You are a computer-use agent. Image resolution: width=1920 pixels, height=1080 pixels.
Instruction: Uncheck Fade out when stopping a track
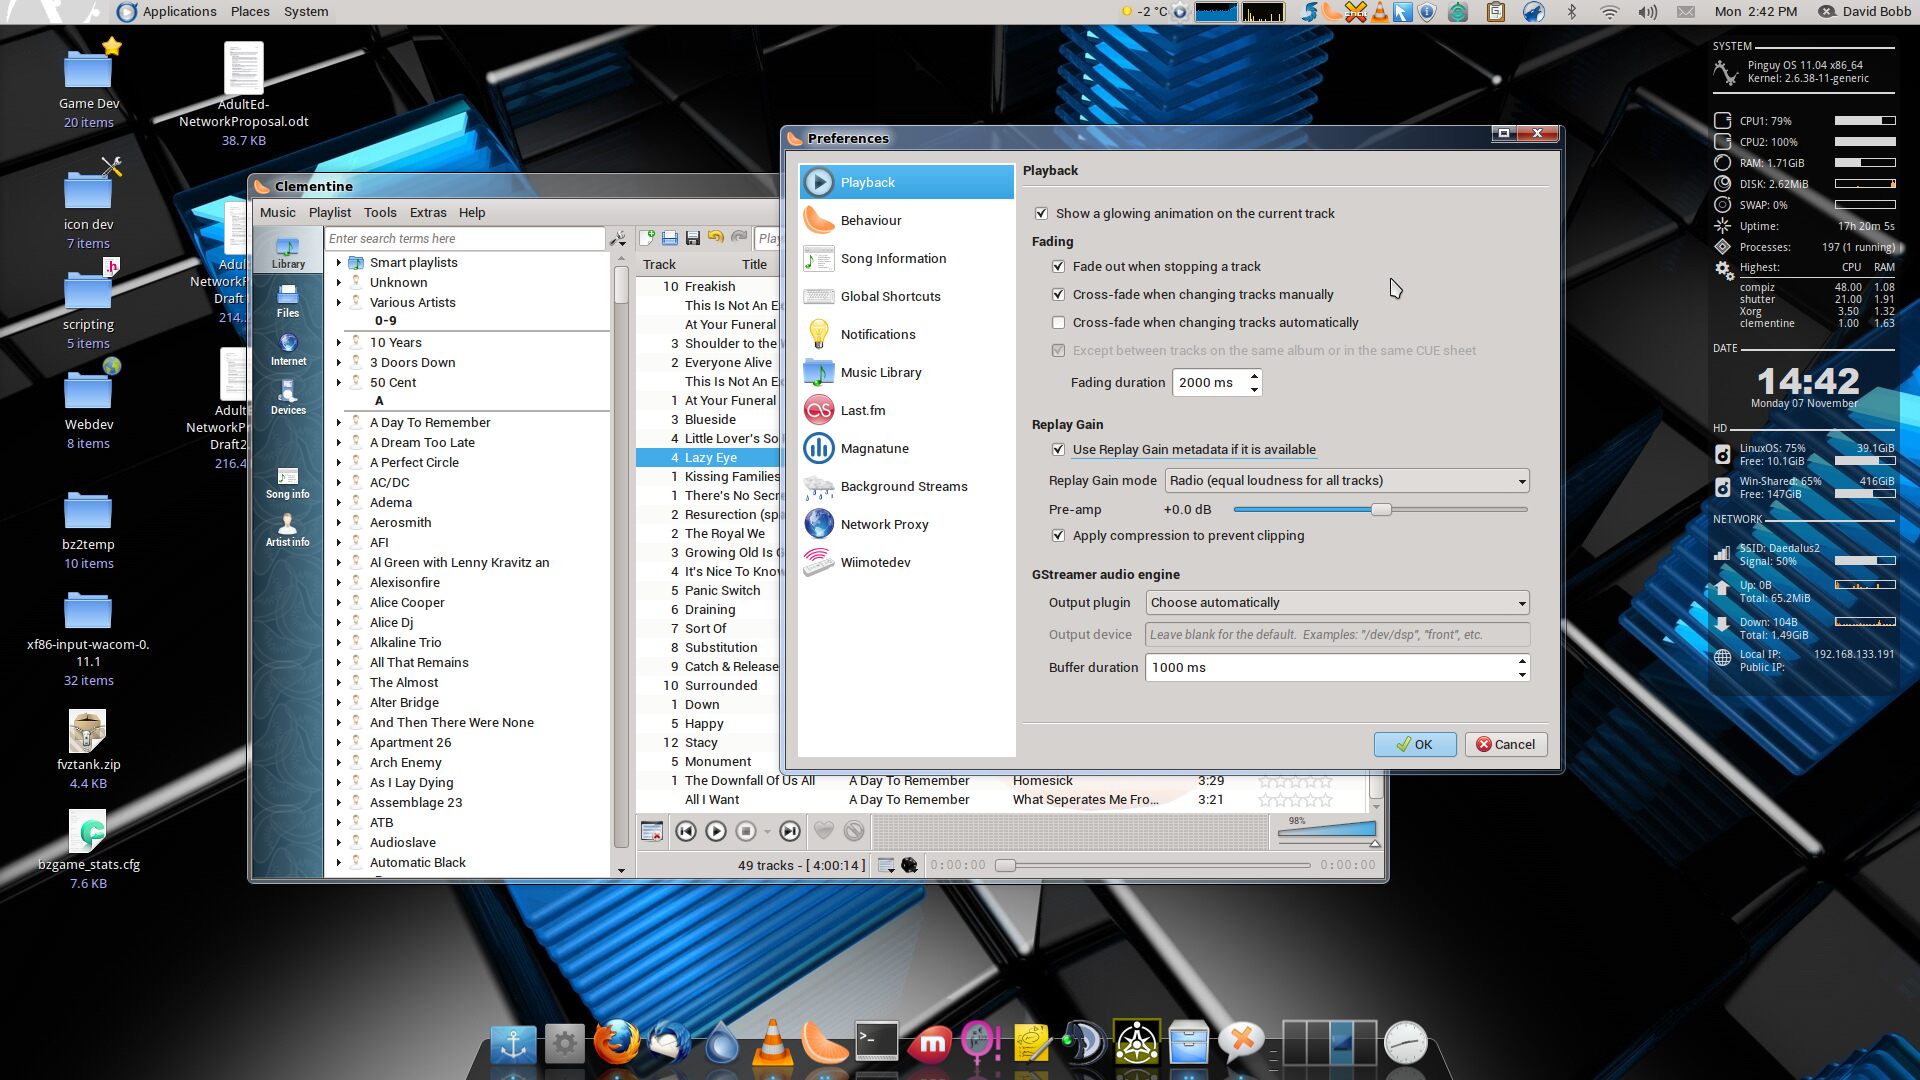coord(1058,266)
